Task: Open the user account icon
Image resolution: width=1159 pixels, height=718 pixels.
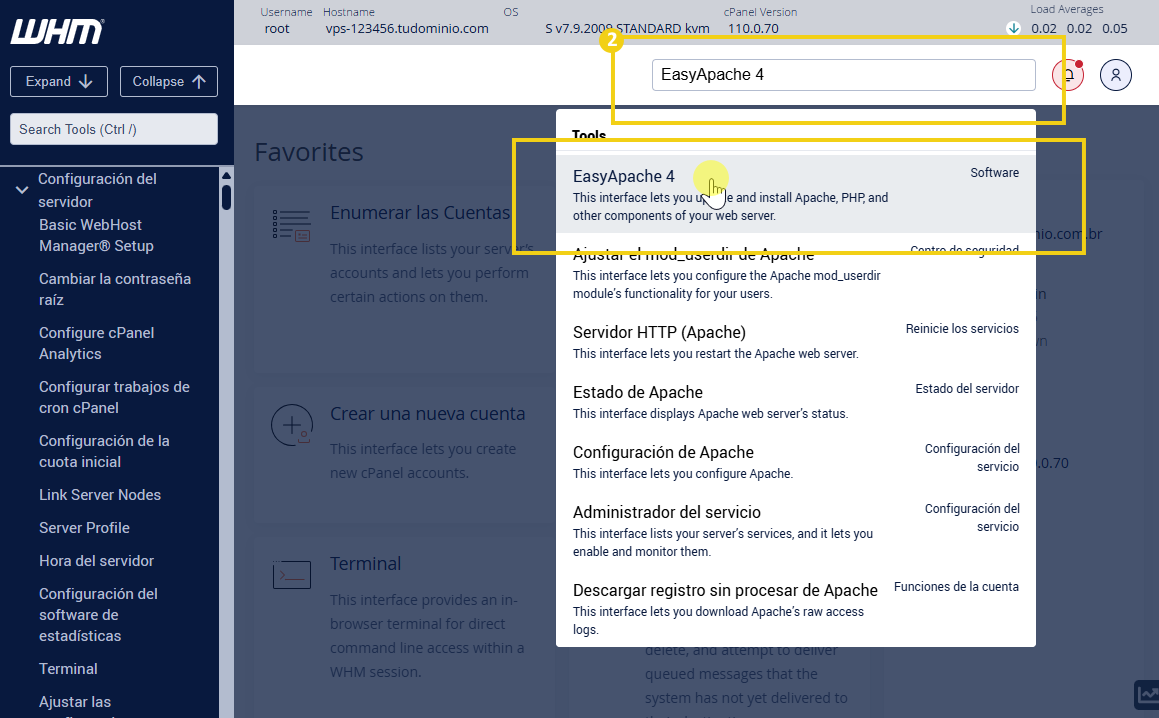Action: pos(1115,75)
